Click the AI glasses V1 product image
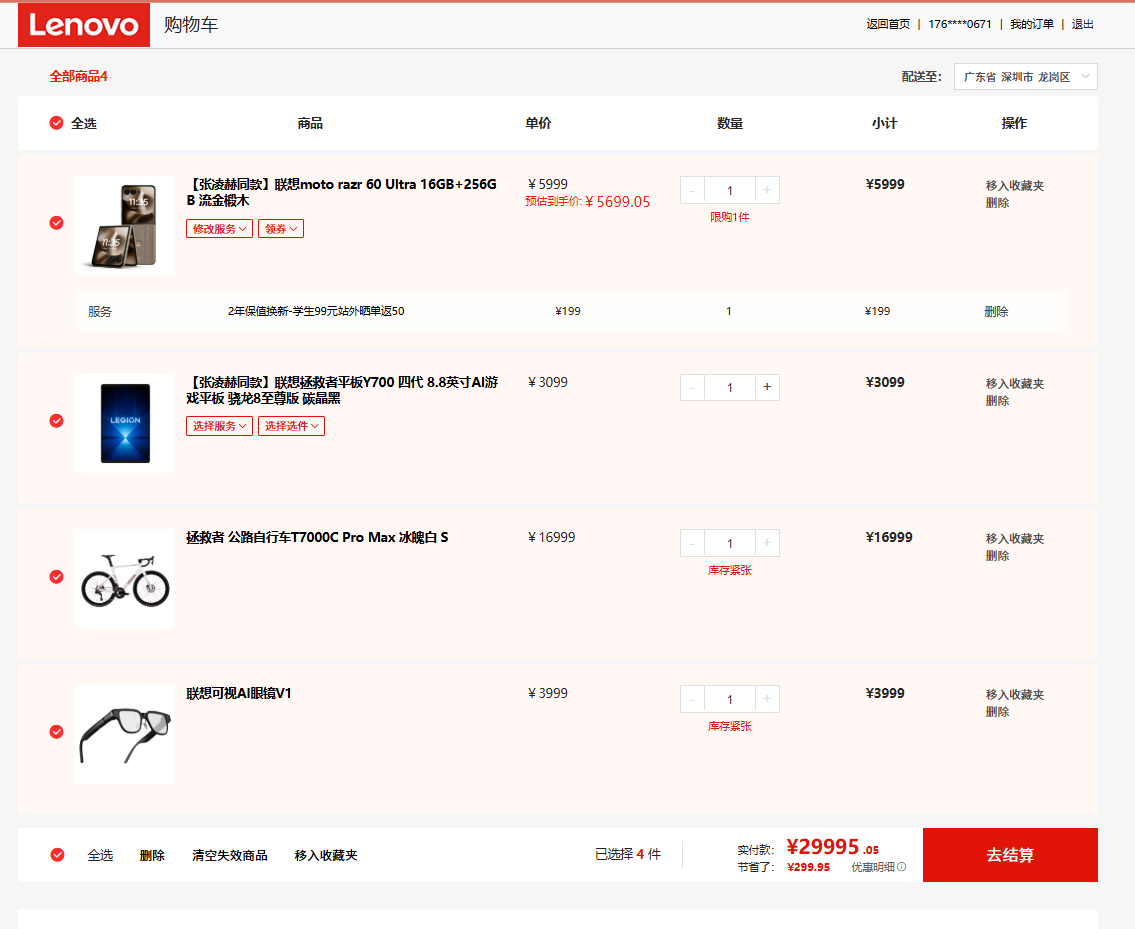This screenshot has width=1135, height=929. click(x=124, y=734)
